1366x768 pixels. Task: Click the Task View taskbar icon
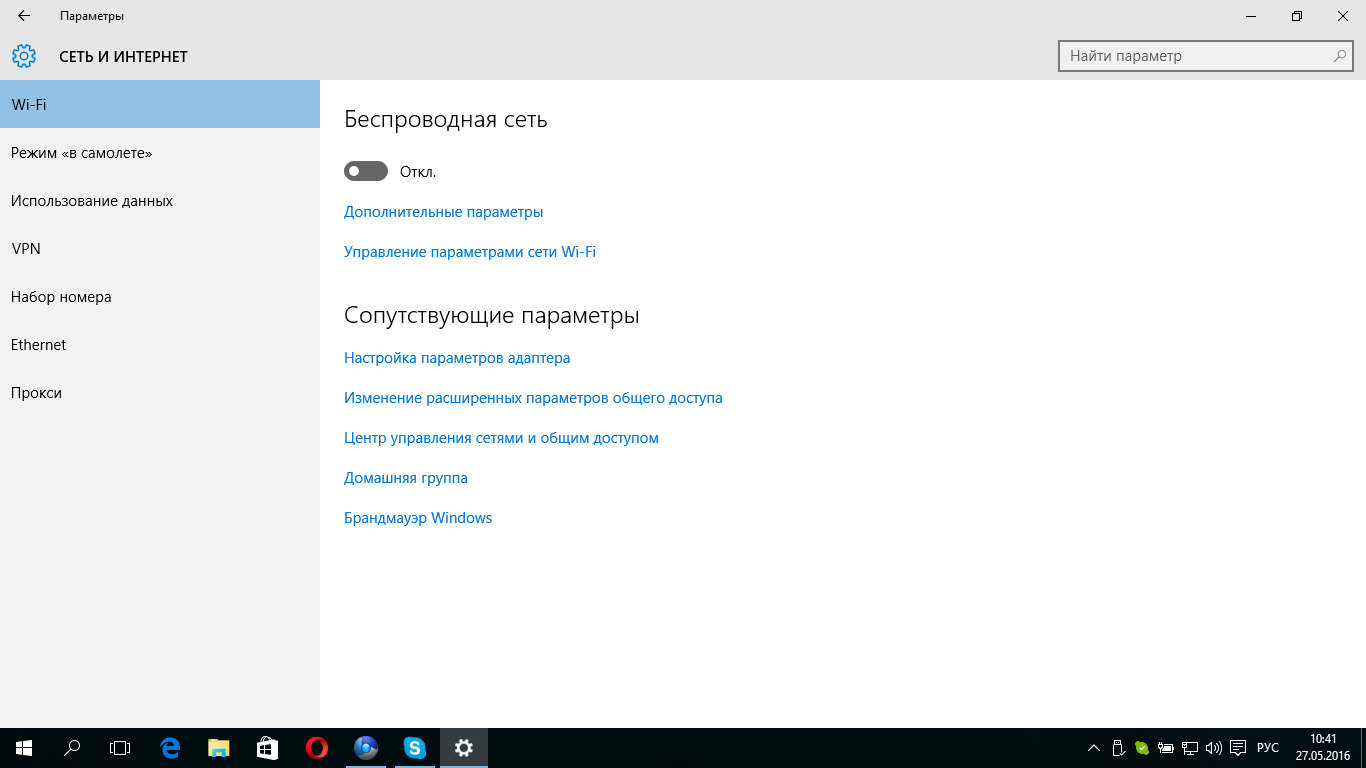click(120, 747)
